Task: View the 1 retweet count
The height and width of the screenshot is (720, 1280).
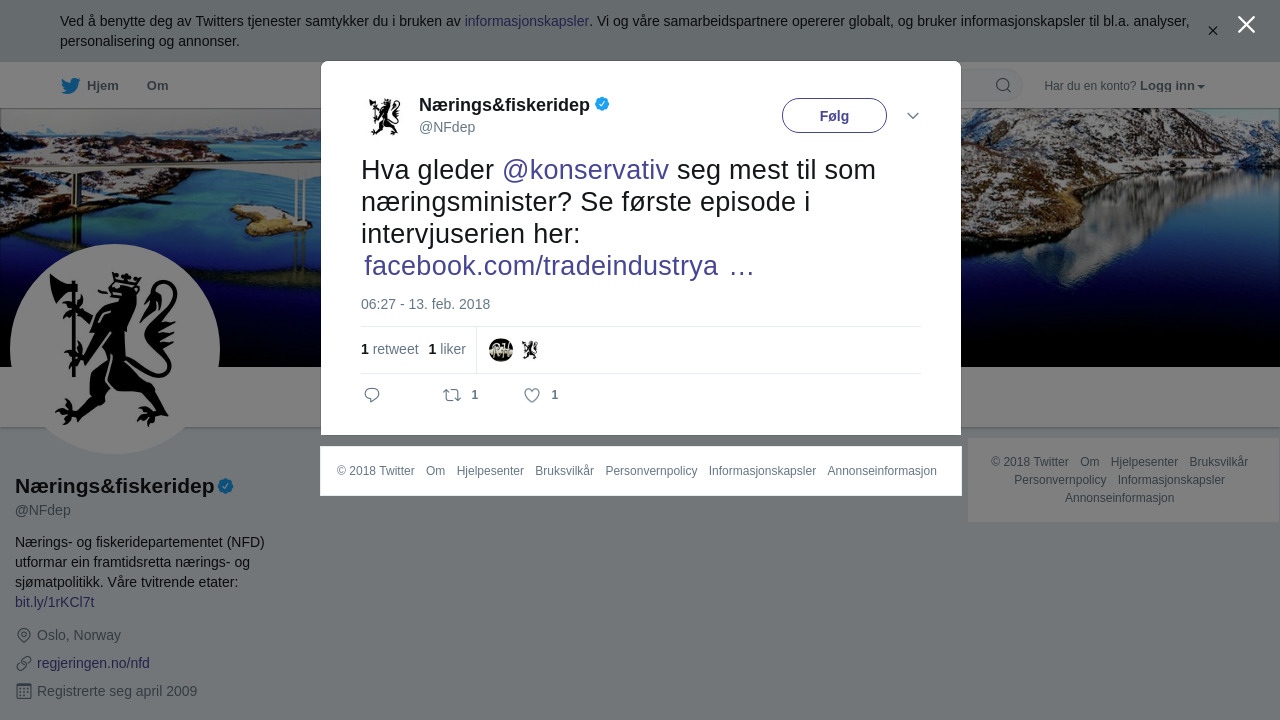Action: [x=390, y=349]
